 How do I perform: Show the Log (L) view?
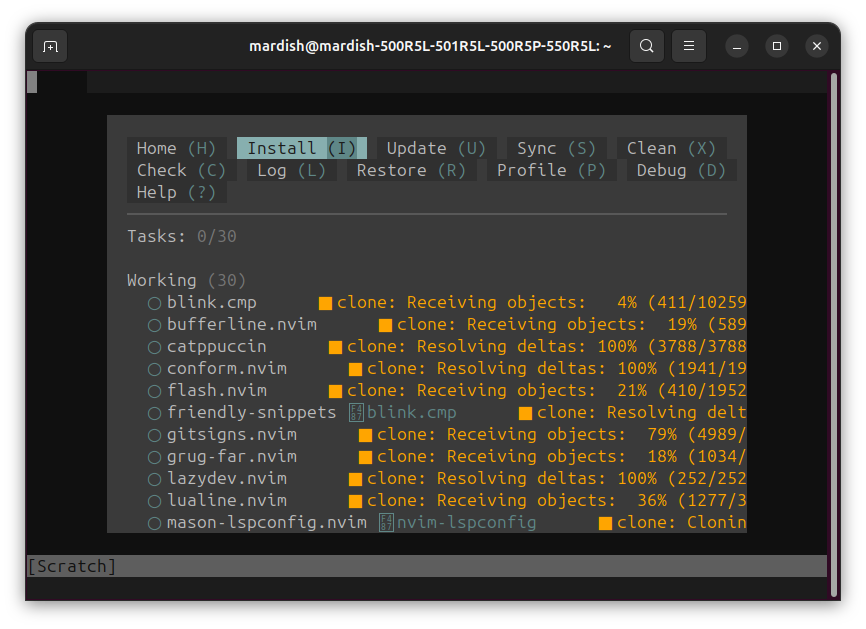point(292,171)
